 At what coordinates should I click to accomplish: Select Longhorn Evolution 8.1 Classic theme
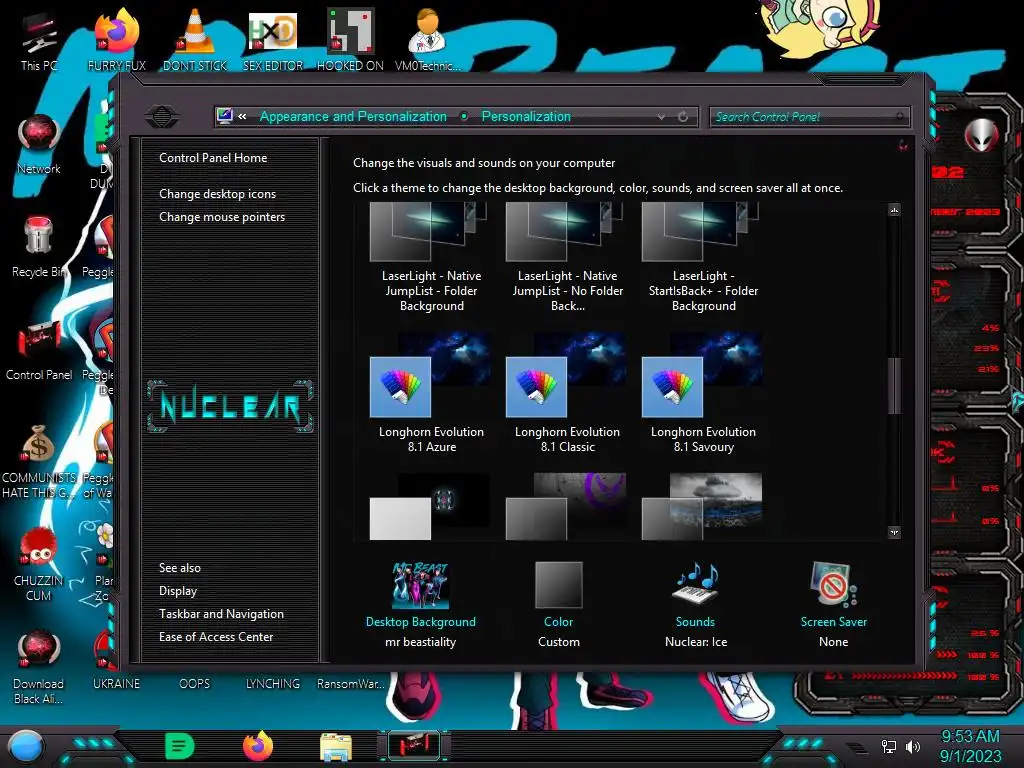coord(568,394)
